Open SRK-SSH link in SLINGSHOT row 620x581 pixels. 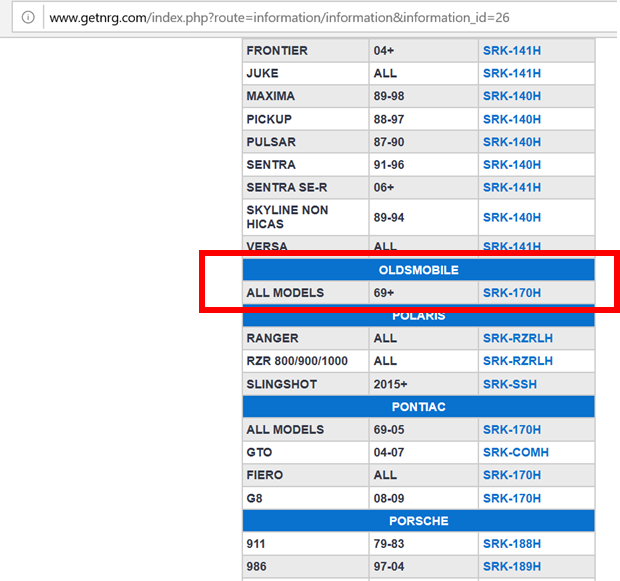(x=510, y=384)
